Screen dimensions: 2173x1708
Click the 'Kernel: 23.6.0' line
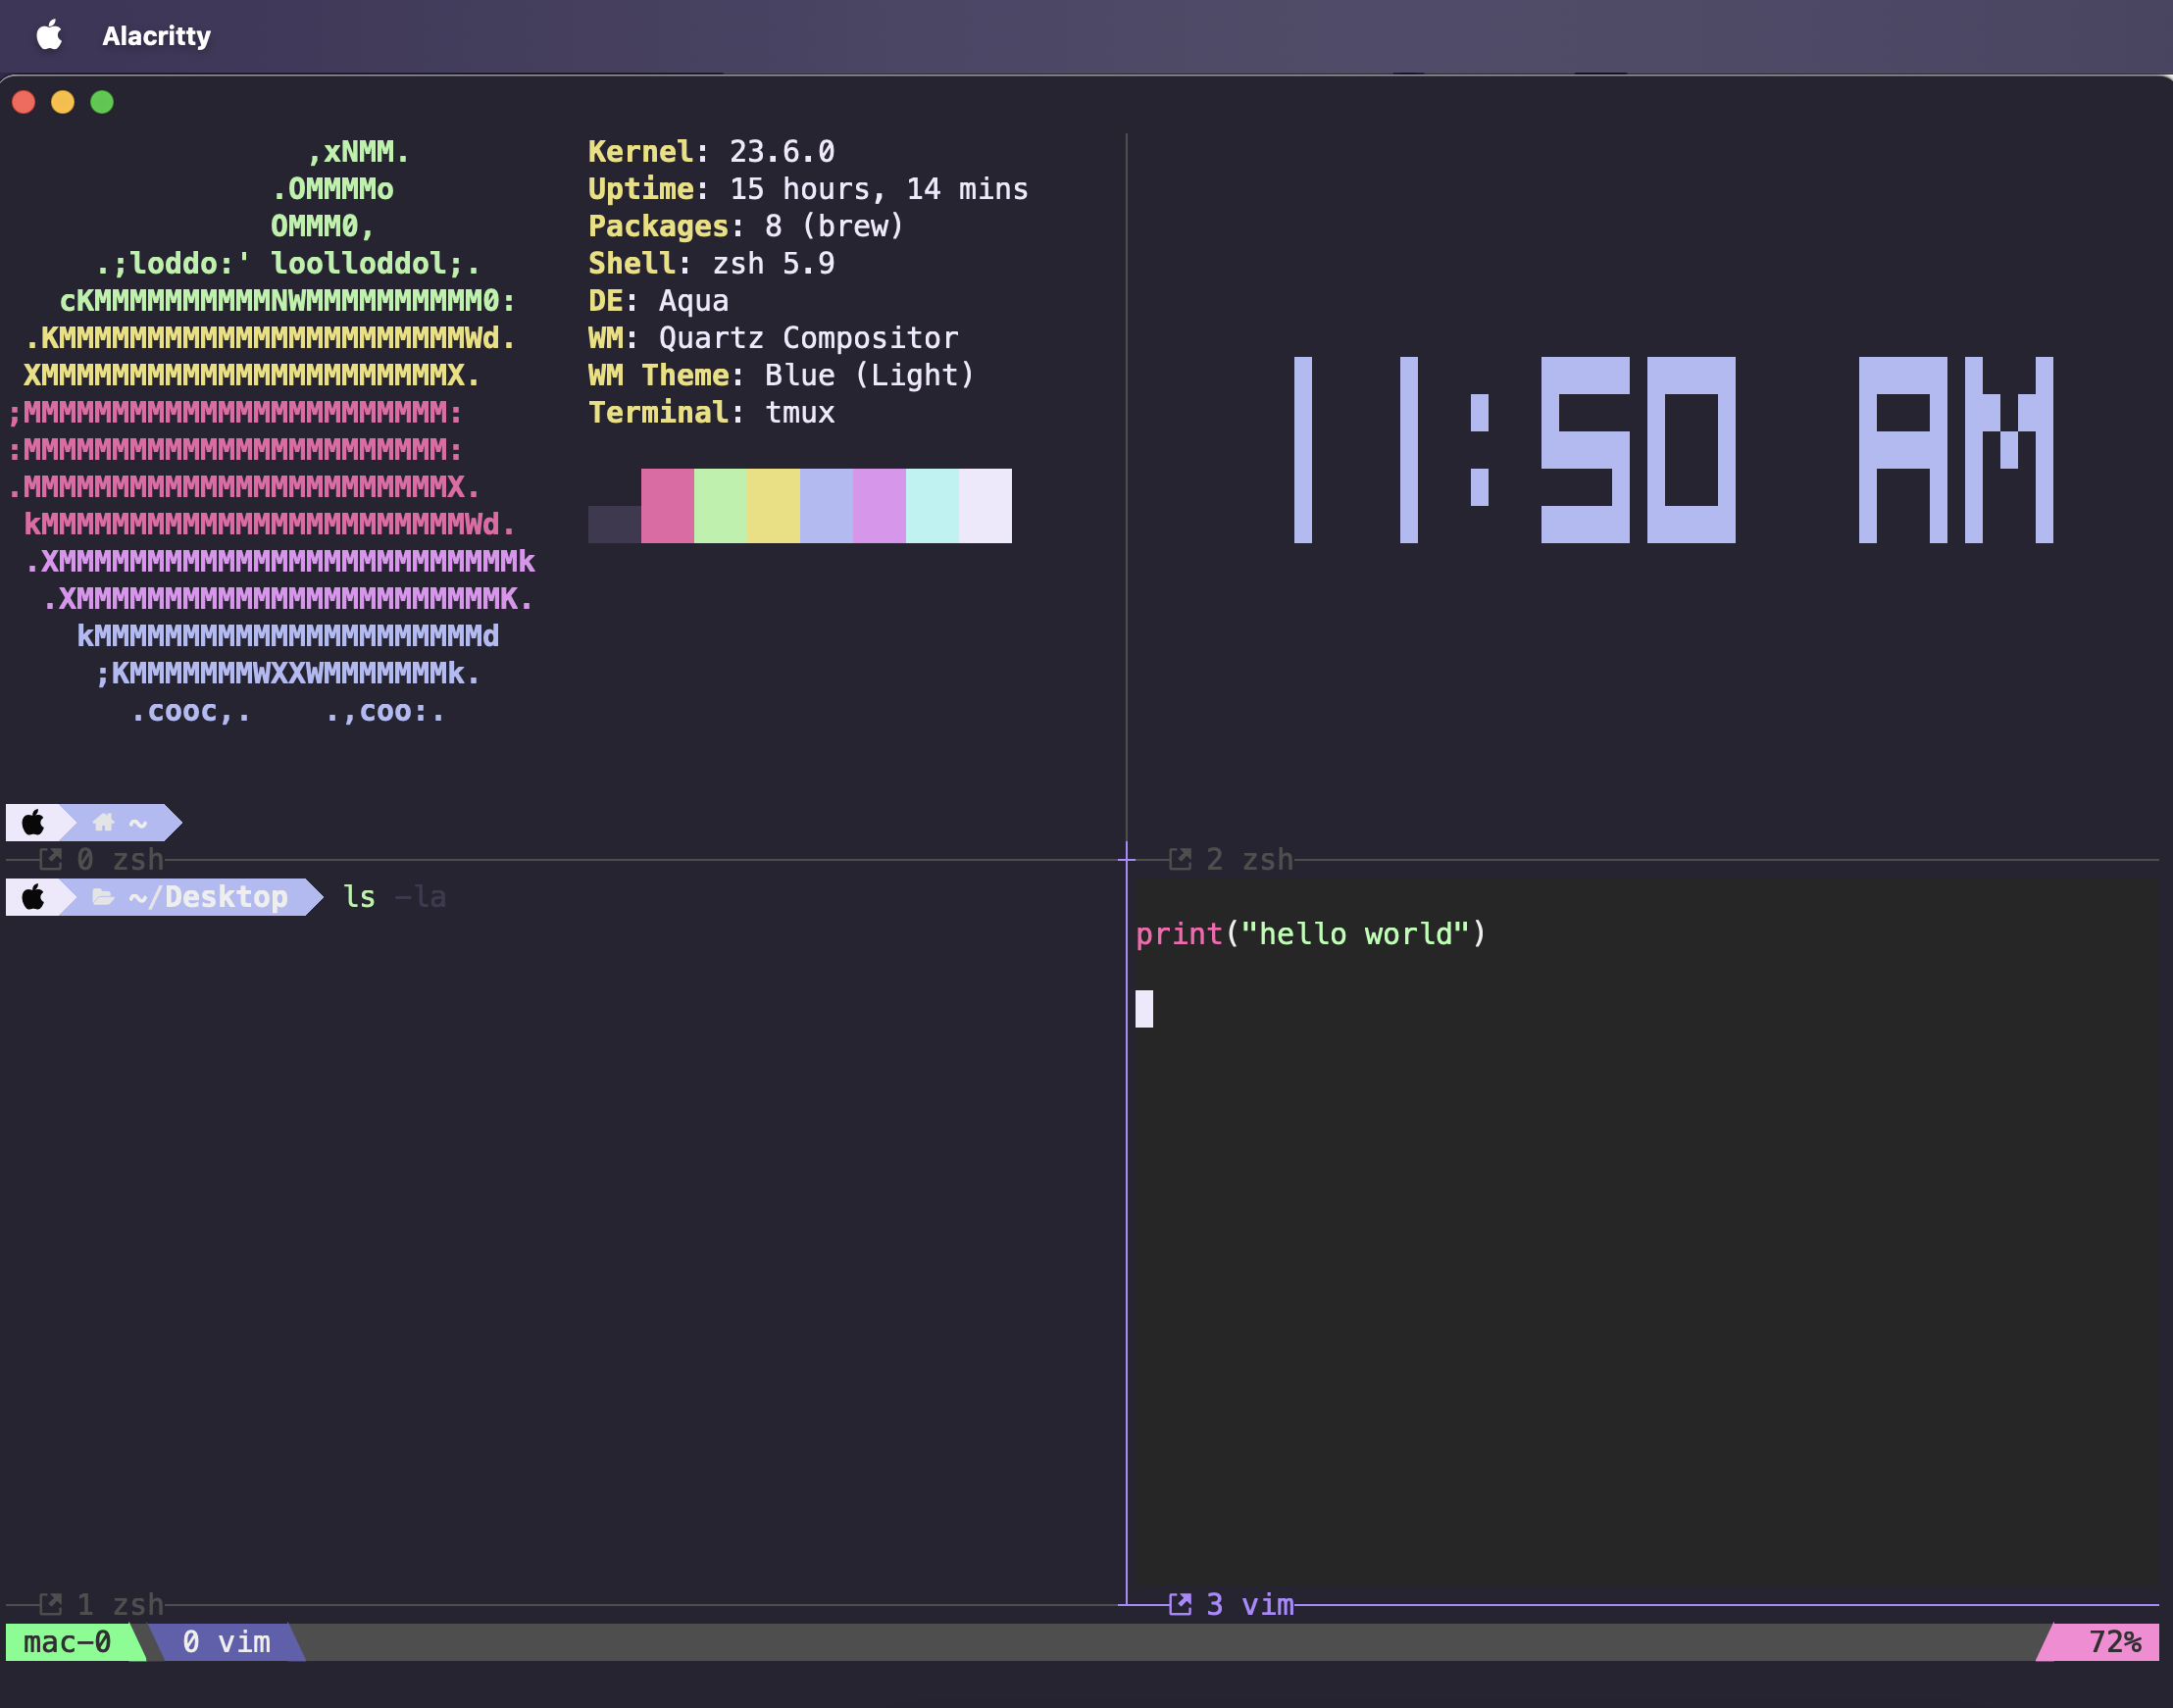click(711, 152)
